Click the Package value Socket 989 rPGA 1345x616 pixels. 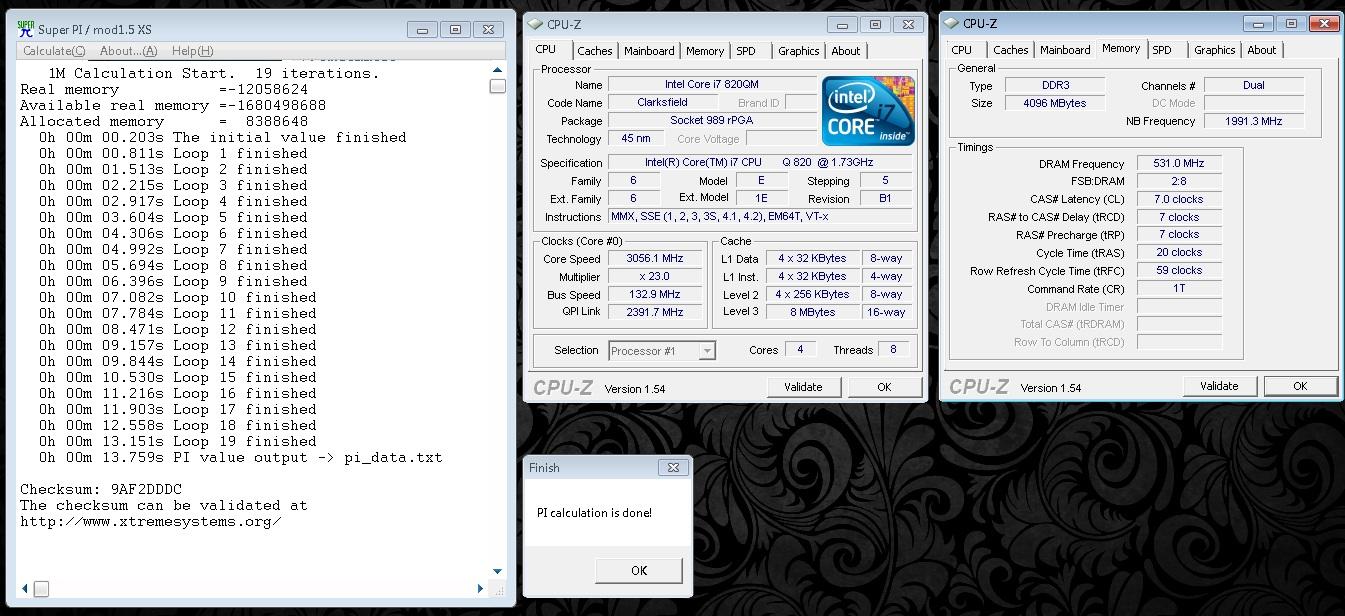tap(712, 121)
